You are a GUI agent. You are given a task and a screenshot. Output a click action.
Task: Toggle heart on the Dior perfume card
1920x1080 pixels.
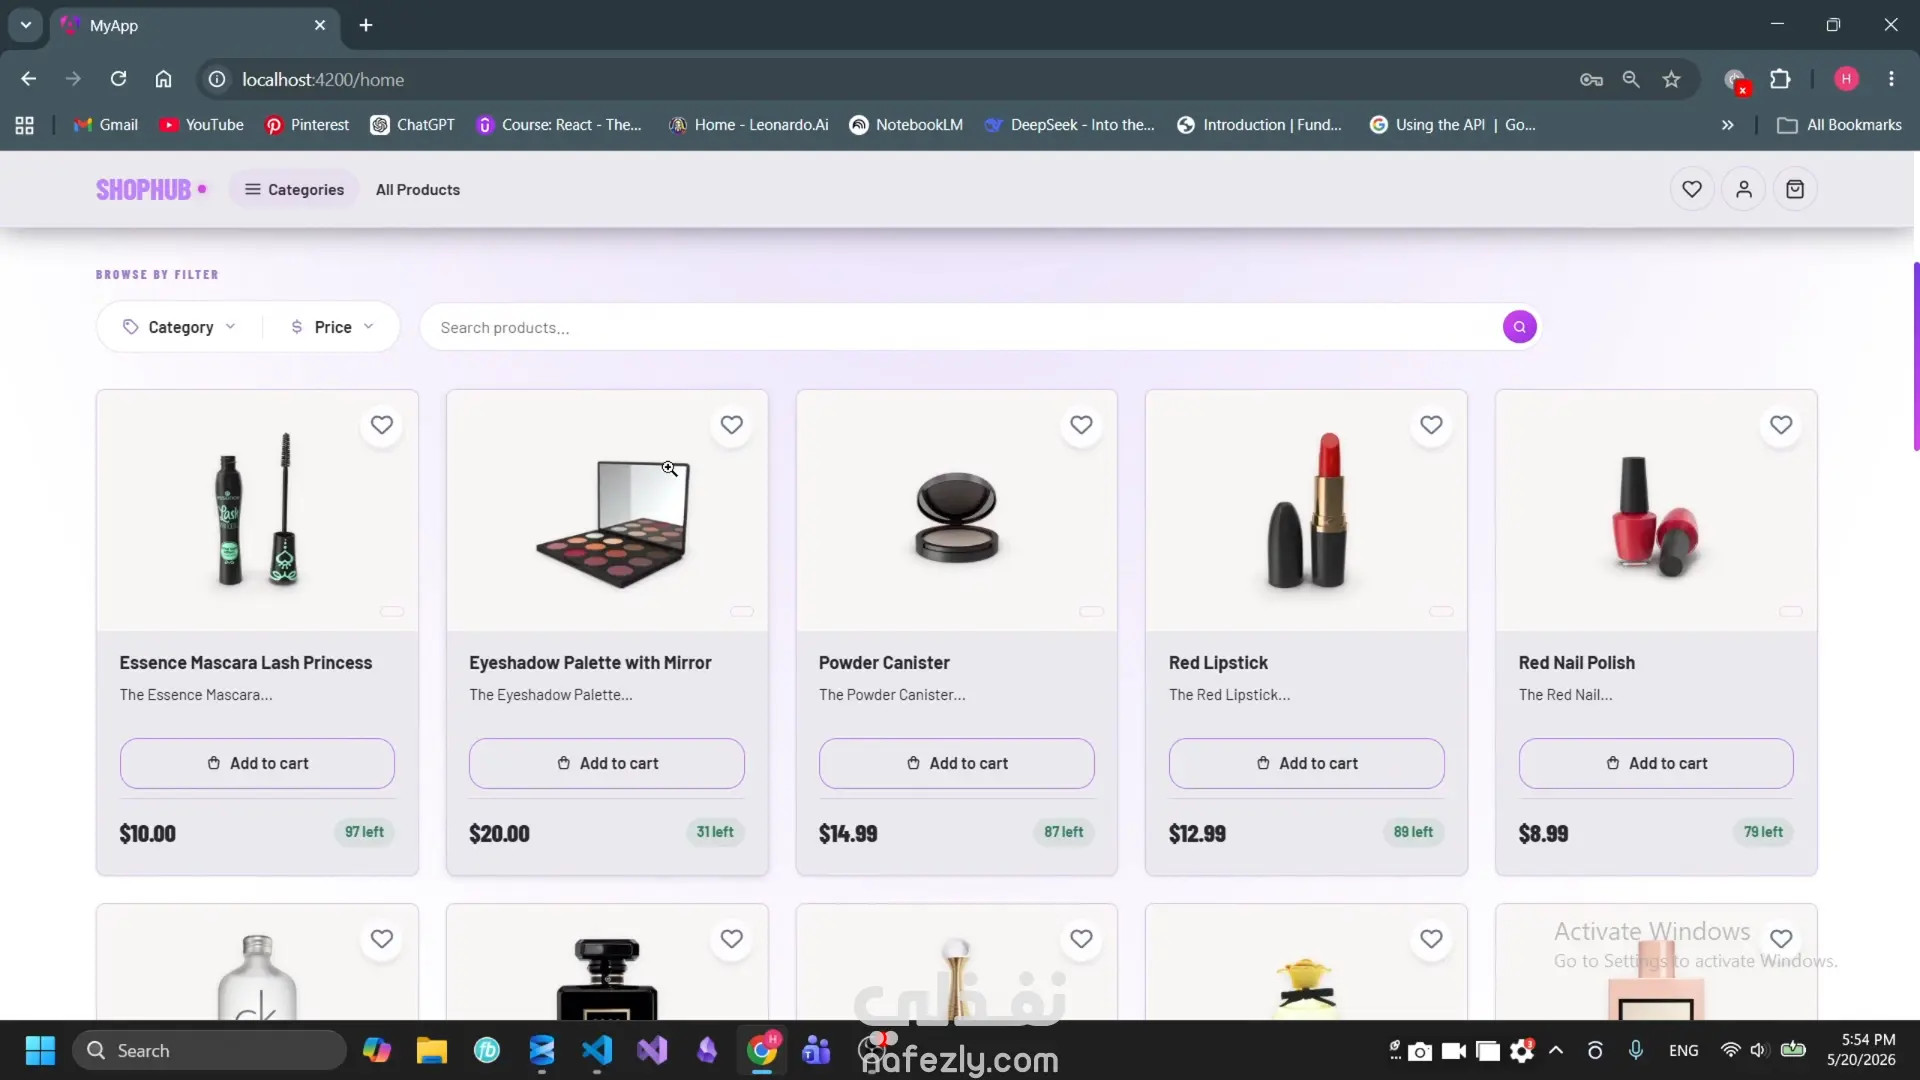1081,939
